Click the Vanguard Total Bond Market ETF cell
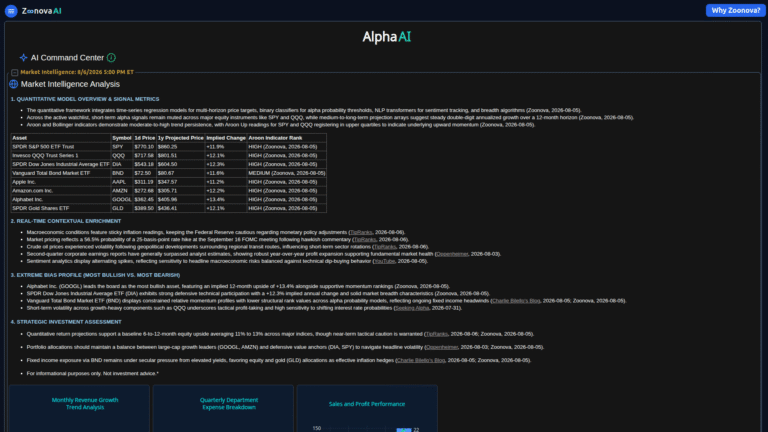 [61, 173]
